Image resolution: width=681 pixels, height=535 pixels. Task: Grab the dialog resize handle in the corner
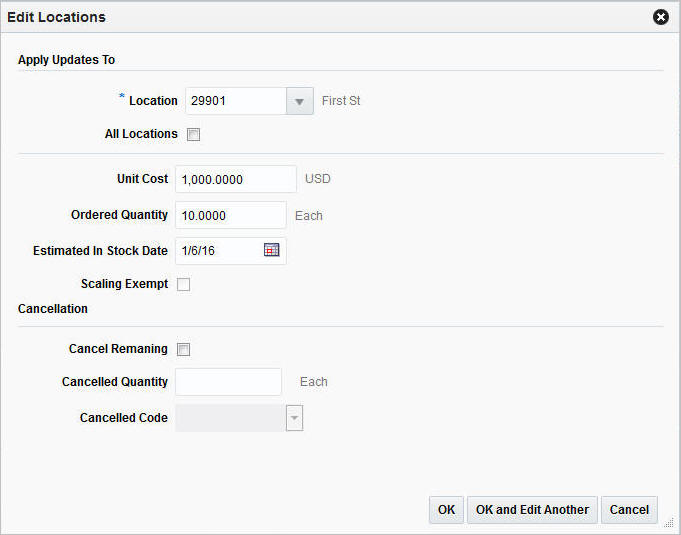669,523
